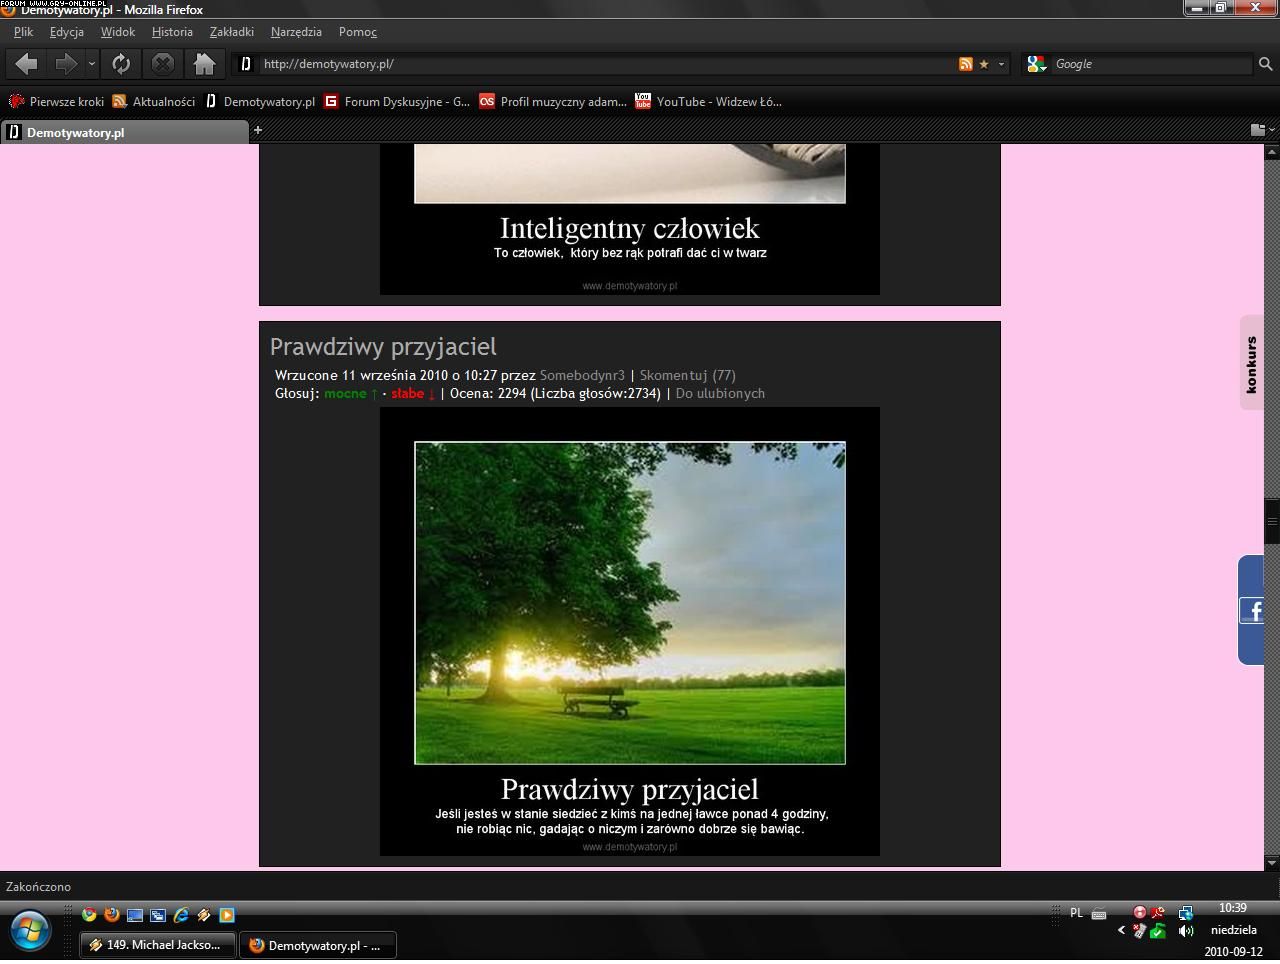Click the forward navigation arrow
Image resolution: width=1280 pixels, height=964 pixels.
(x=66, y=64)
